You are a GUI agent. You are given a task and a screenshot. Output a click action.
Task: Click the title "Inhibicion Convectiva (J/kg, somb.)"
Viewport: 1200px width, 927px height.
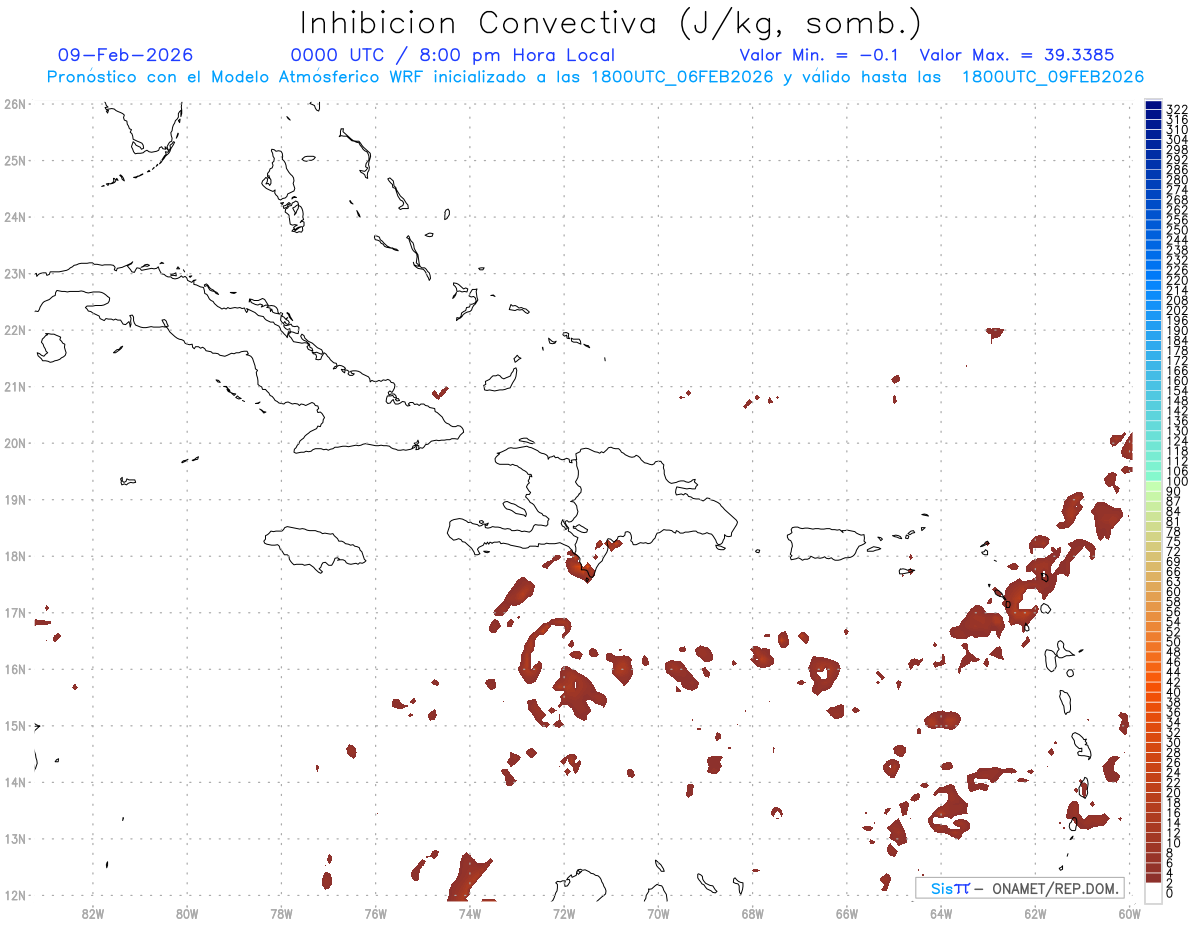point(611,23)
